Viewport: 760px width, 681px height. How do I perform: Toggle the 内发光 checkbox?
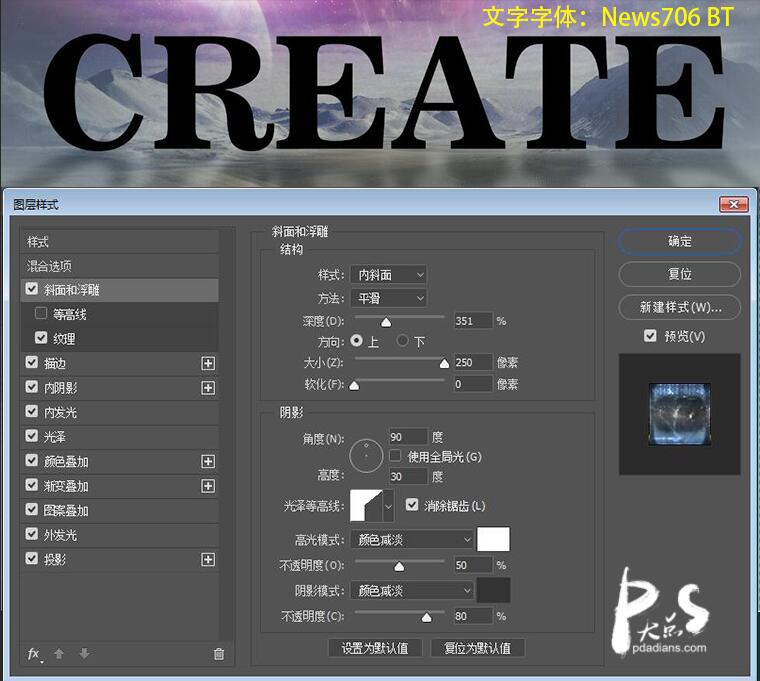[32, 412]
